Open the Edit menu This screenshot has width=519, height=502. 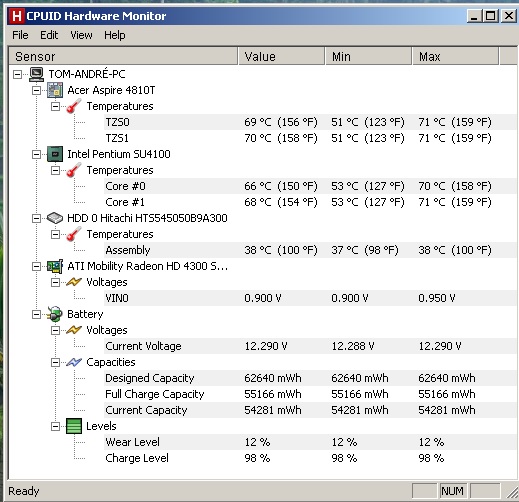(x=49, y=35)
